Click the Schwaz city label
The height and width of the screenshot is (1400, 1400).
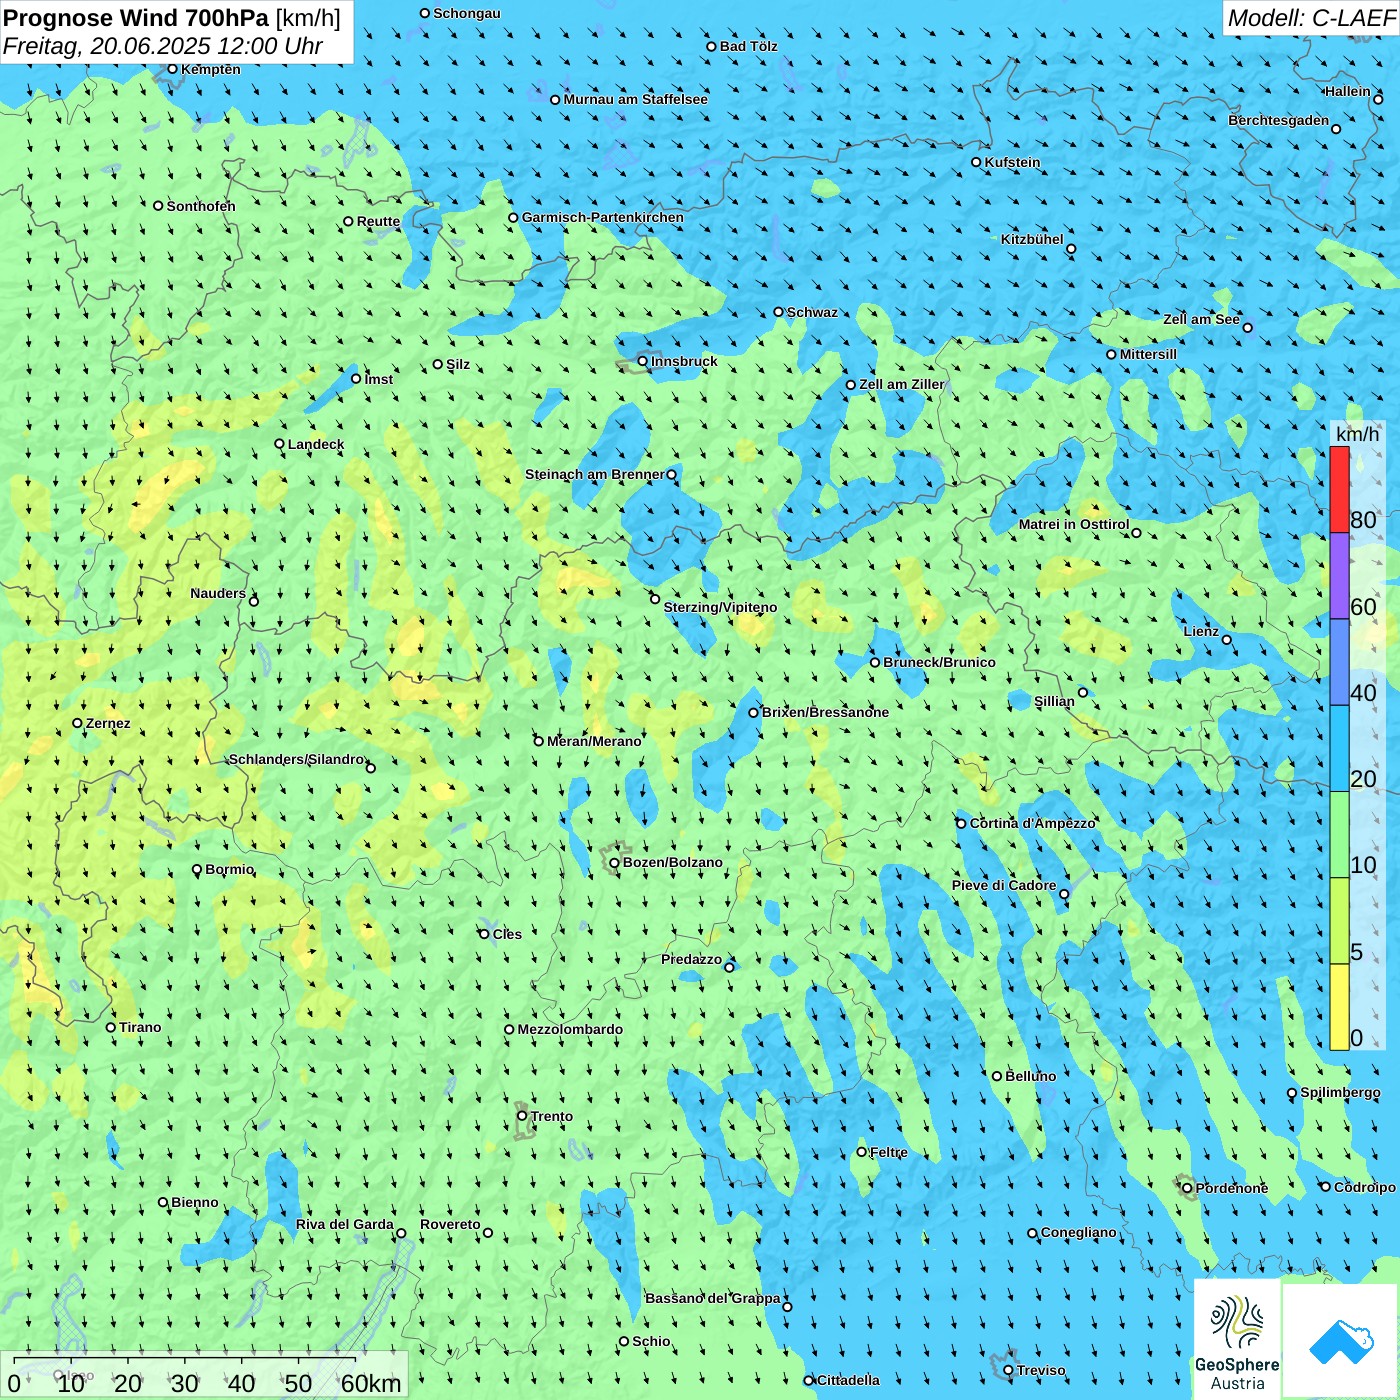[812, 312]
